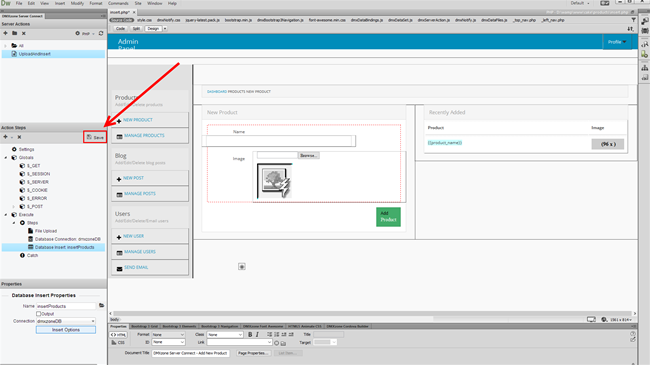This screenshot has width=650, height=365.
Task: Switch to Design view
Action: point(153,29)
